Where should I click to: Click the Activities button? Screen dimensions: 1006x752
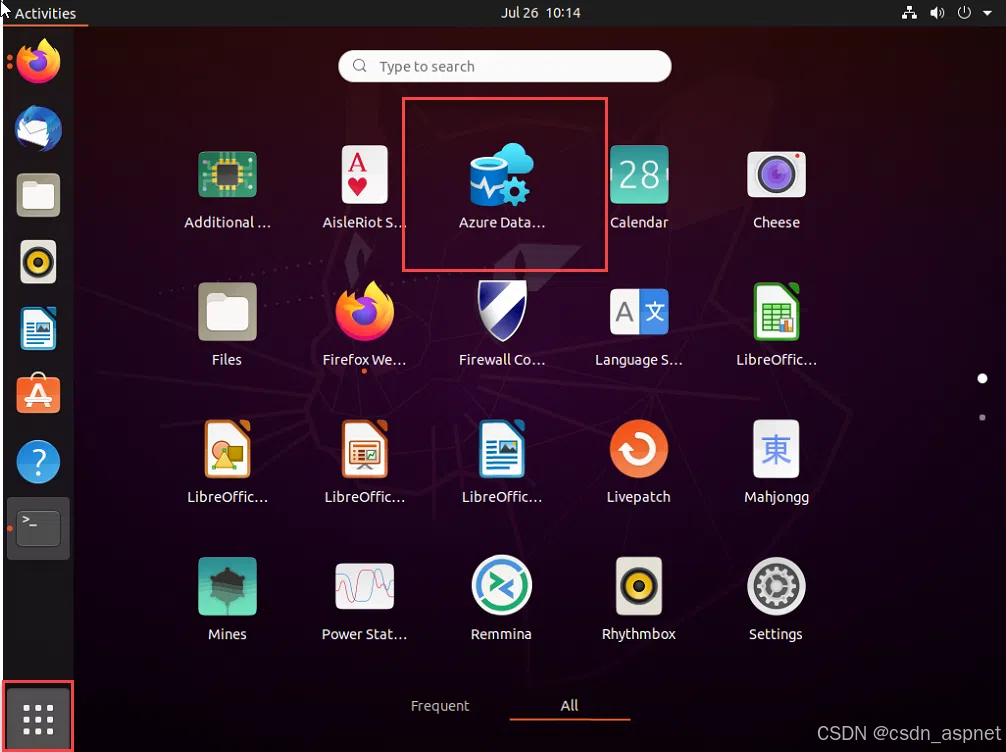[45, 13]
